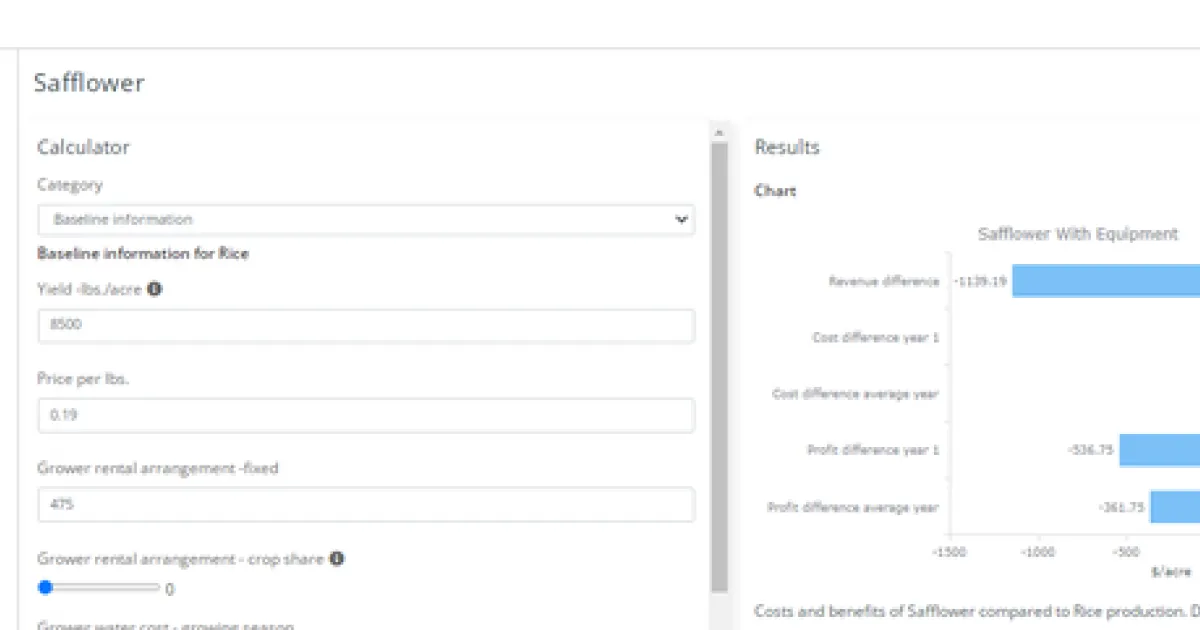Click the fixed rental arrangement field with 475
1200x630 pixels.
point(366,504)
